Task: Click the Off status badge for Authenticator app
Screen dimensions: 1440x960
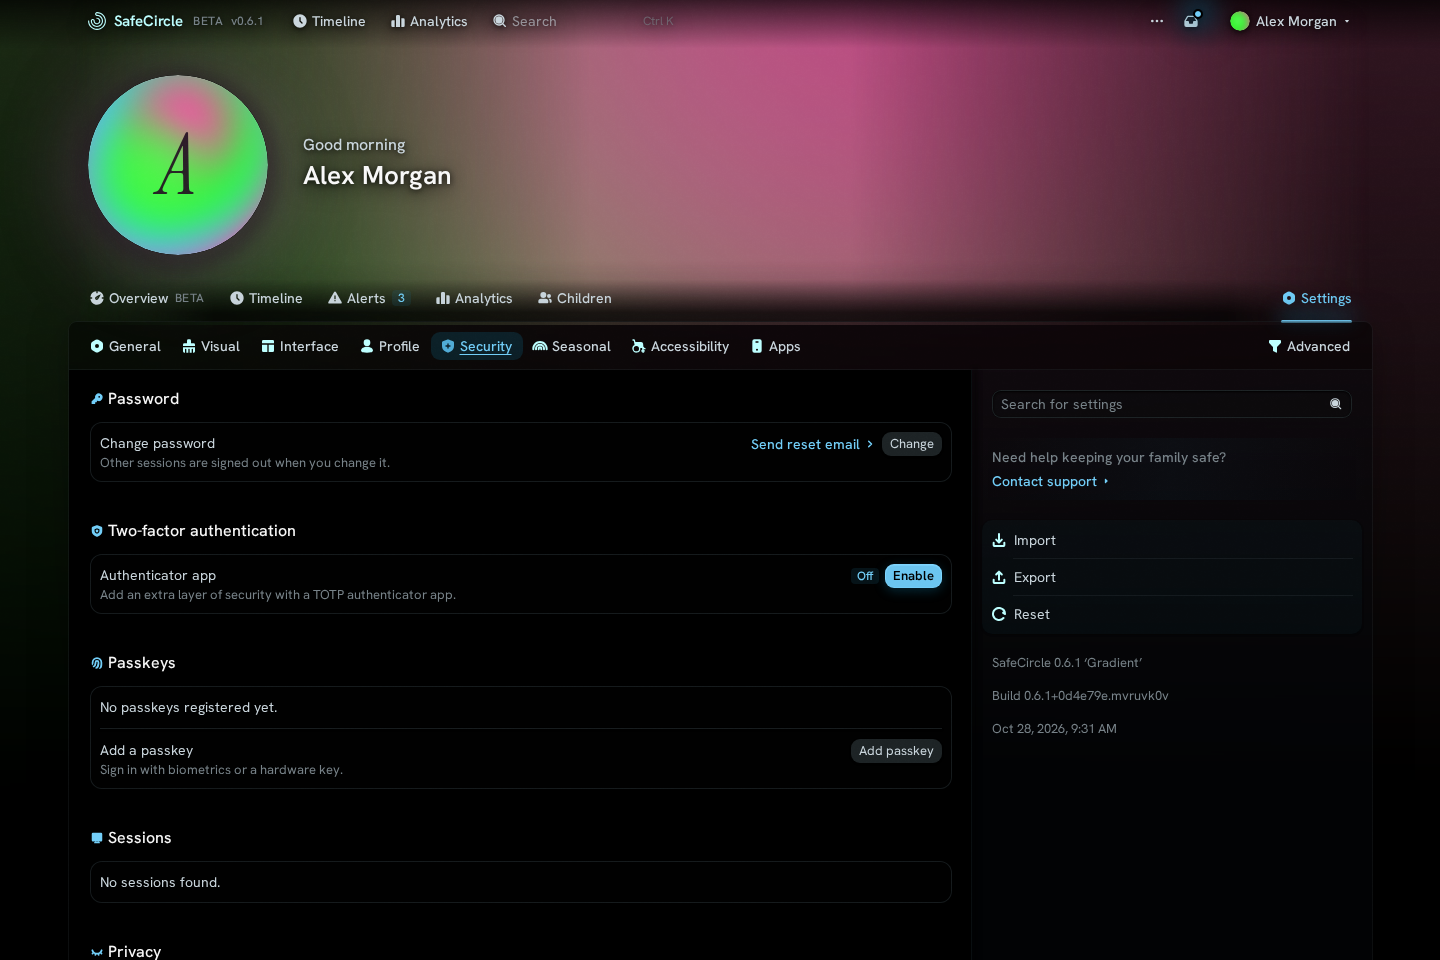Action: pyautogui.click(x=865, y=576)
